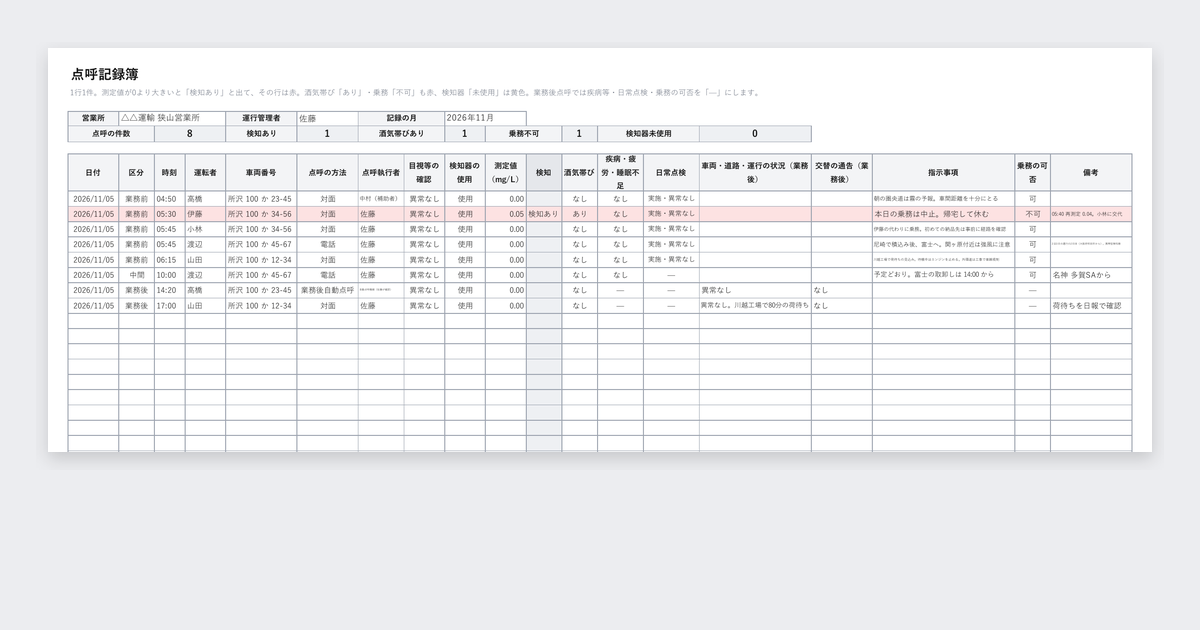Click the 目視等の確認 column header
The height and width of the screenshot is (630, 1200).
(x=424, y=172)
